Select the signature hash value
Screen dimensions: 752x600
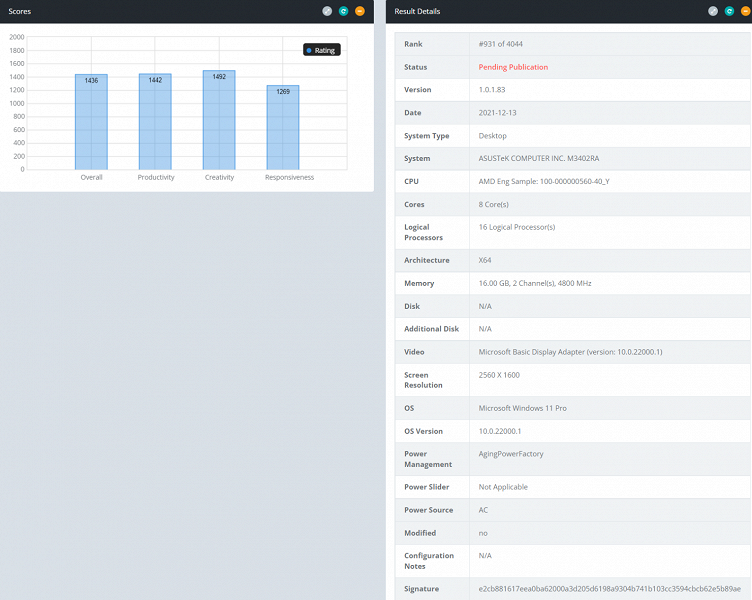click(610, 589)
